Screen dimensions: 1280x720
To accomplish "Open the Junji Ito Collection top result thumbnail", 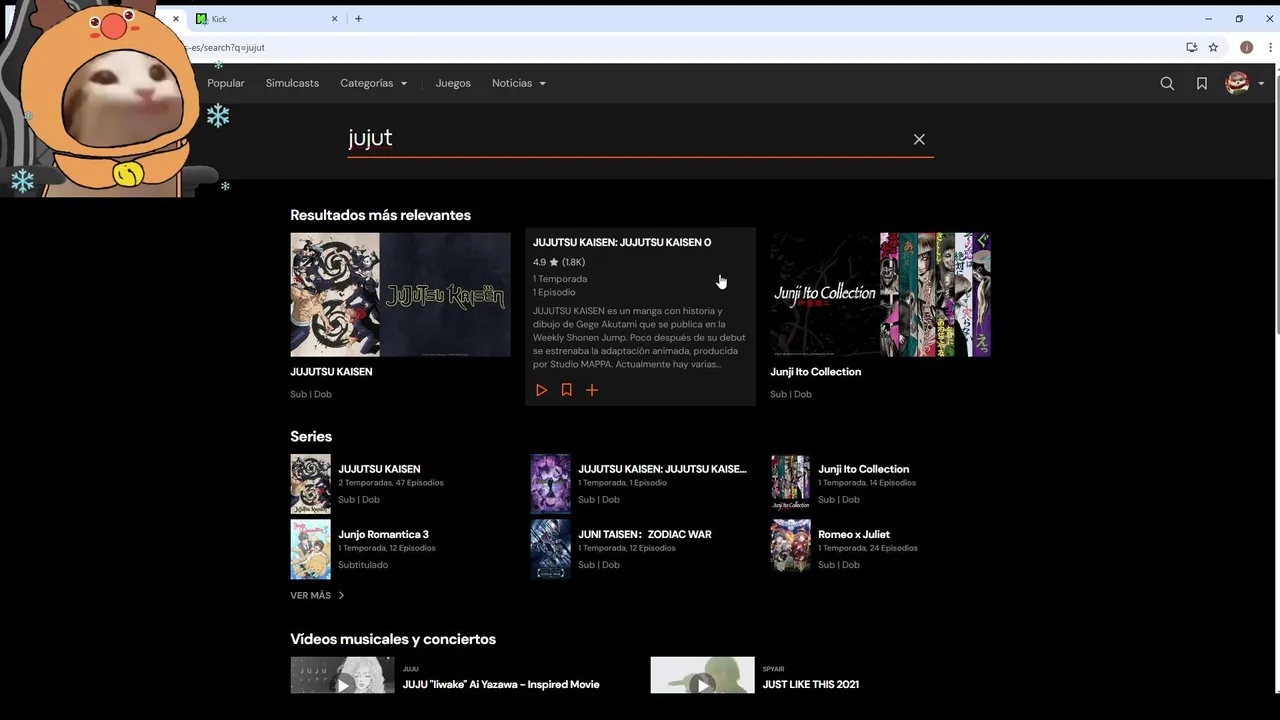I will (880, 295).
